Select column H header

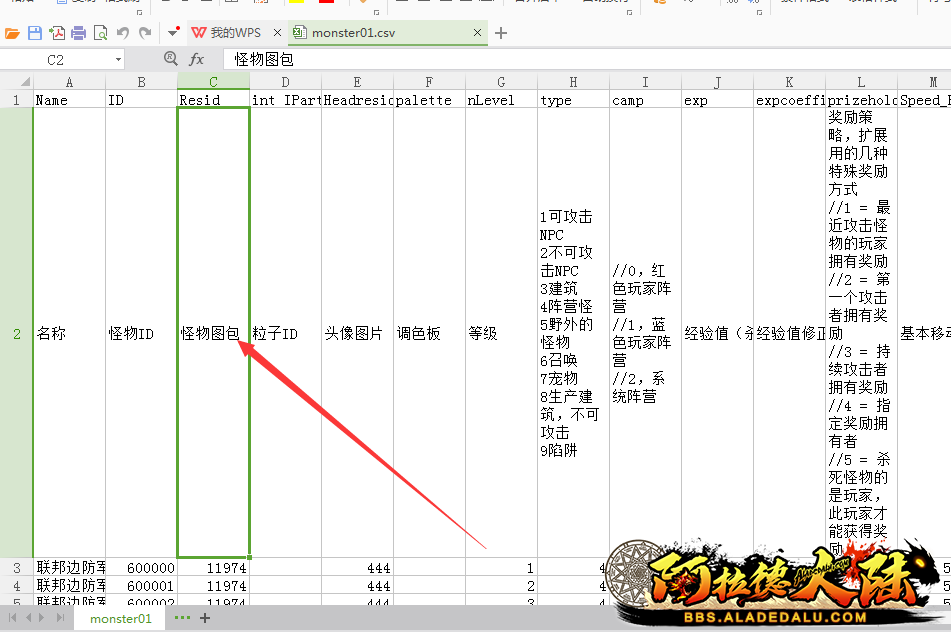(x=573, y=82)
